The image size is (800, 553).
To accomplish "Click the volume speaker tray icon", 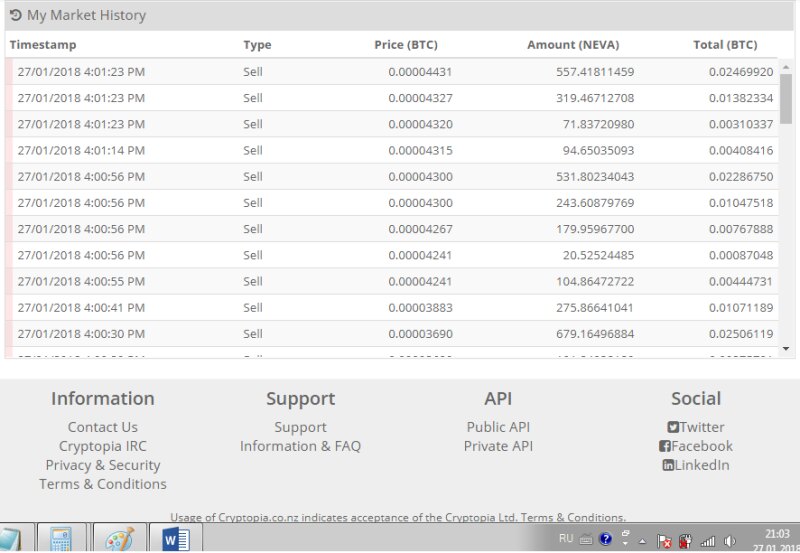I will coord(730,541).
